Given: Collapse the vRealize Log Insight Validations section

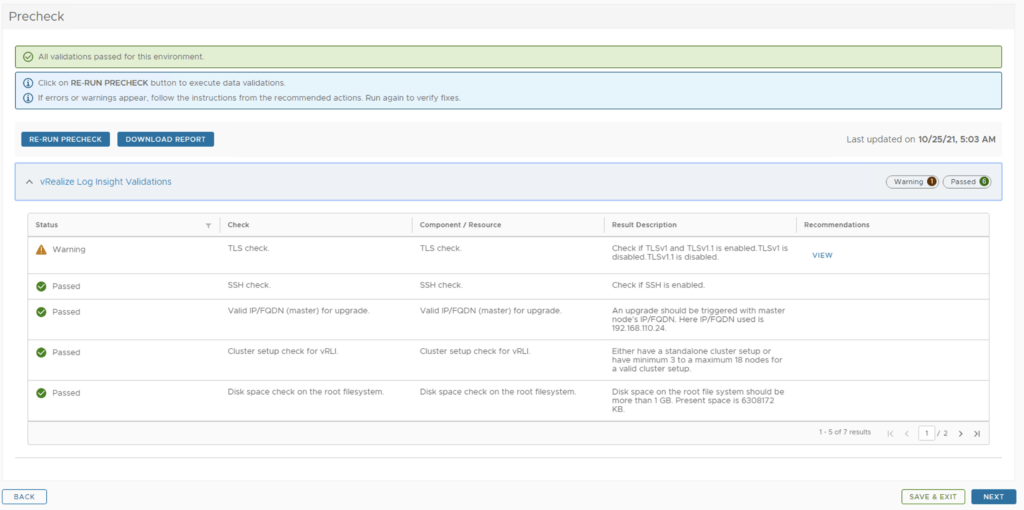Looking at the screenshot, I should 29,182.
